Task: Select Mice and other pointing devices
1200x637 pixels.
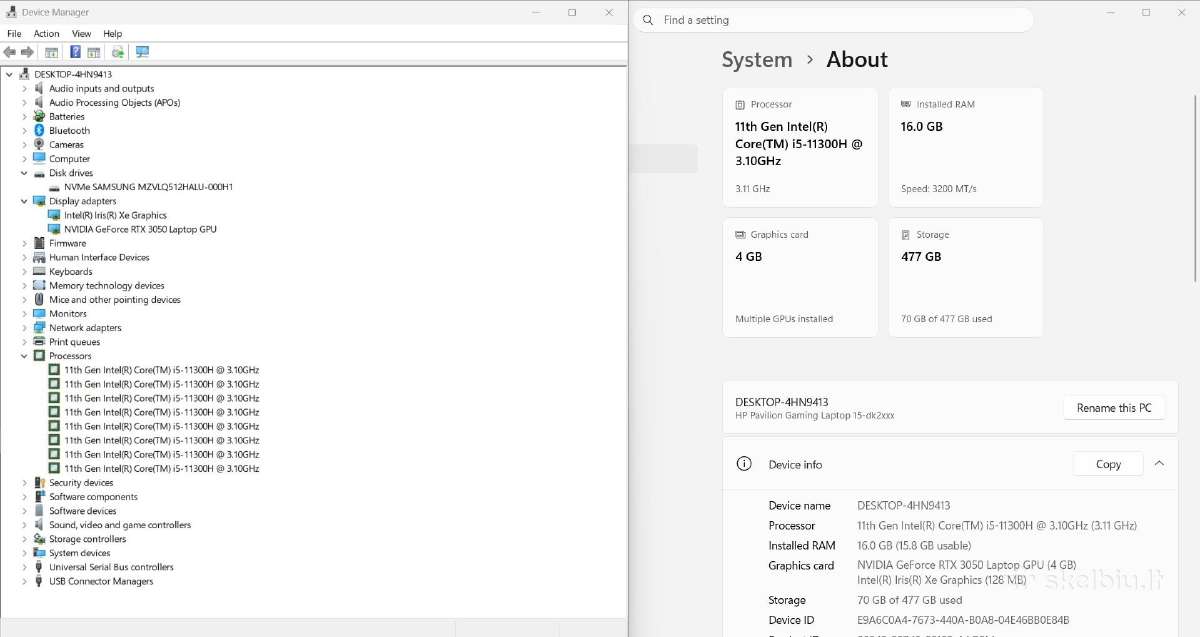Action: coord(115,300)
